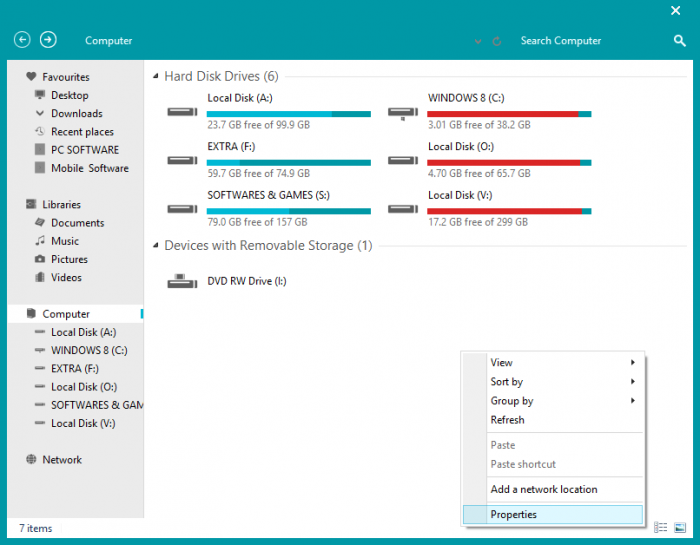Select Local Disk (A:) drive icon in main pane
This screenshot has height=545, width=700.
point(182,112)
